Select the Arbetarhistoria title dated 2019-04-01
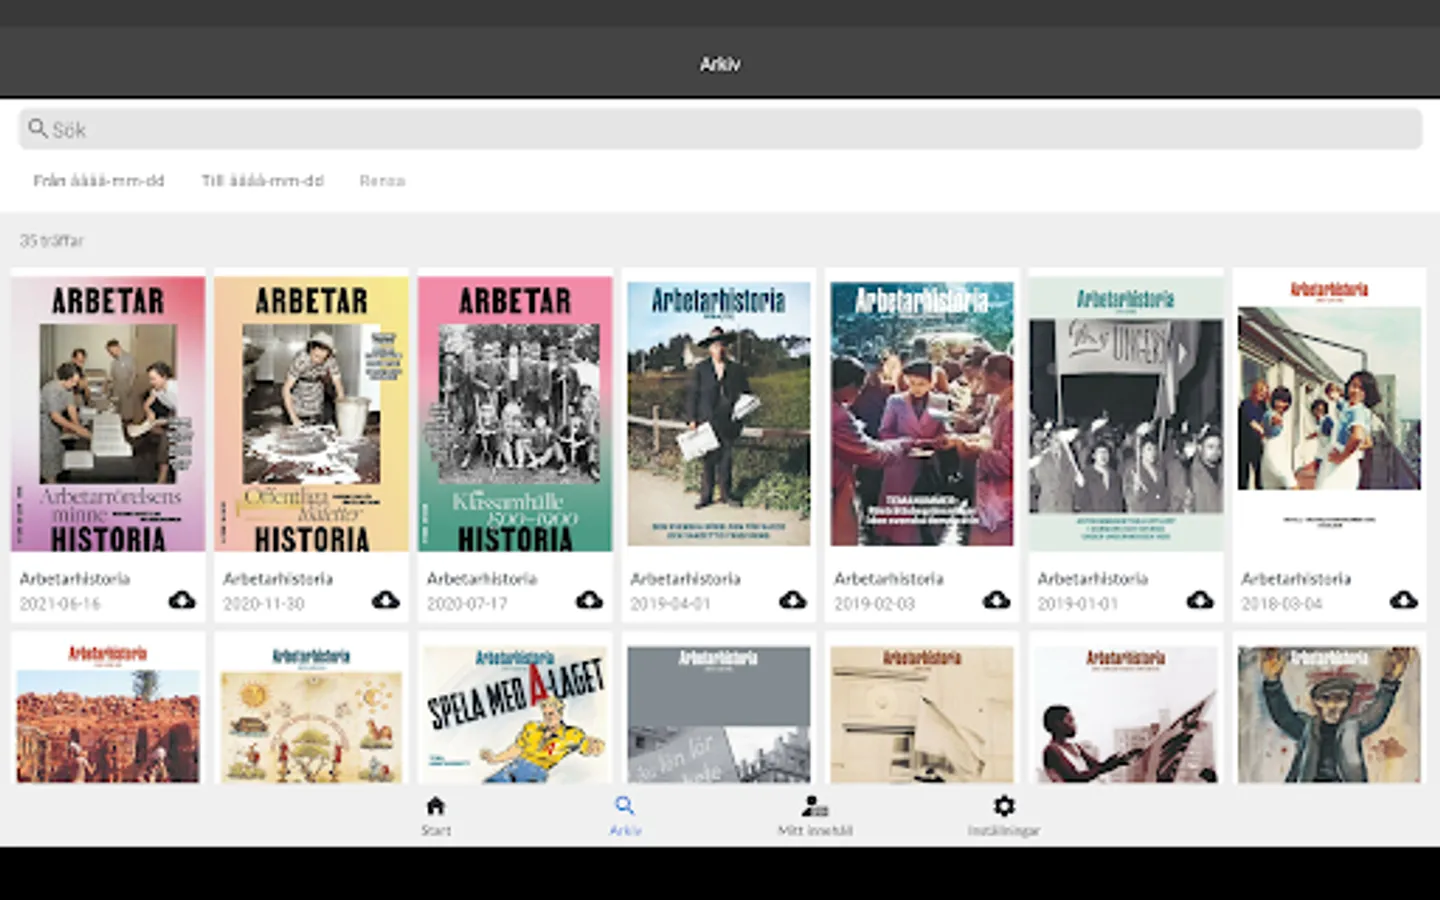Image resolution: width=1440 pixels, height=900 pixels. [x=685, y=579]
